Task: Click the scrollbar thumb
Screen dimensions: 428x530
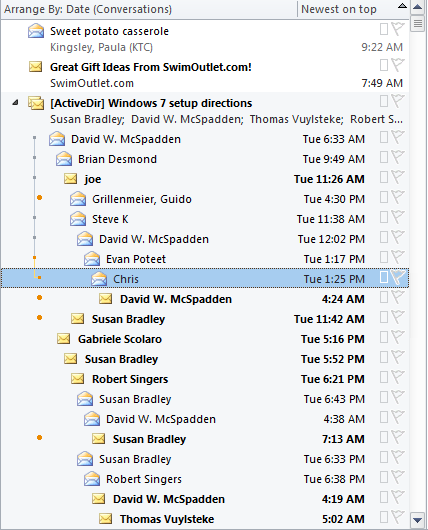Action: point(418,23)
